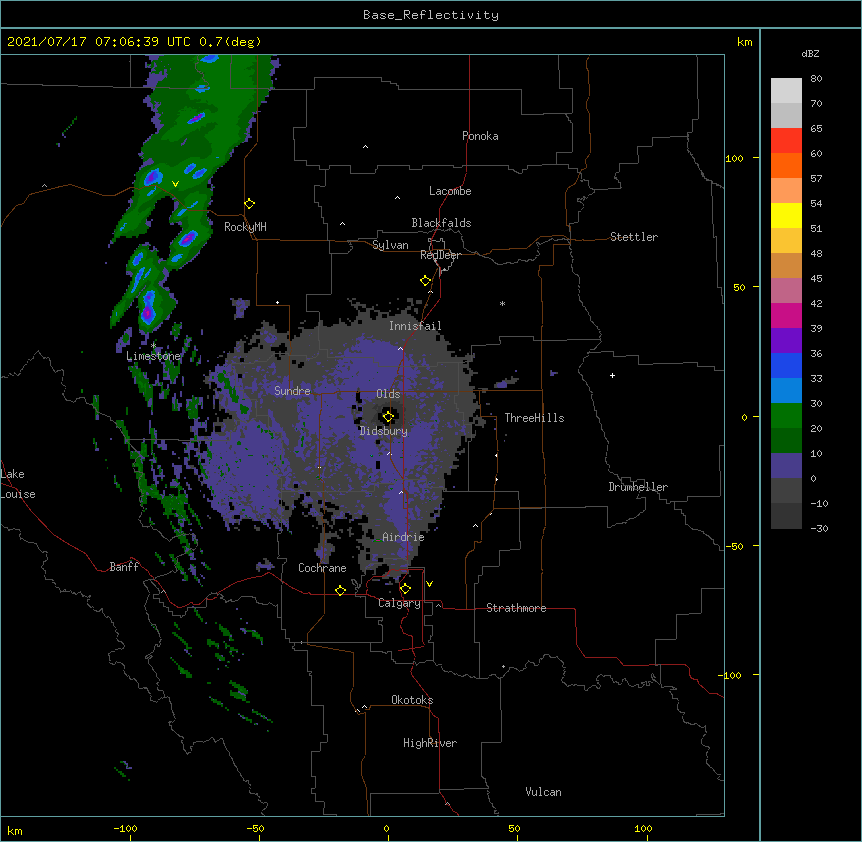Click the Didsbury town label
Viewport: 862px width, 842px height.
[x=384, y=431]
